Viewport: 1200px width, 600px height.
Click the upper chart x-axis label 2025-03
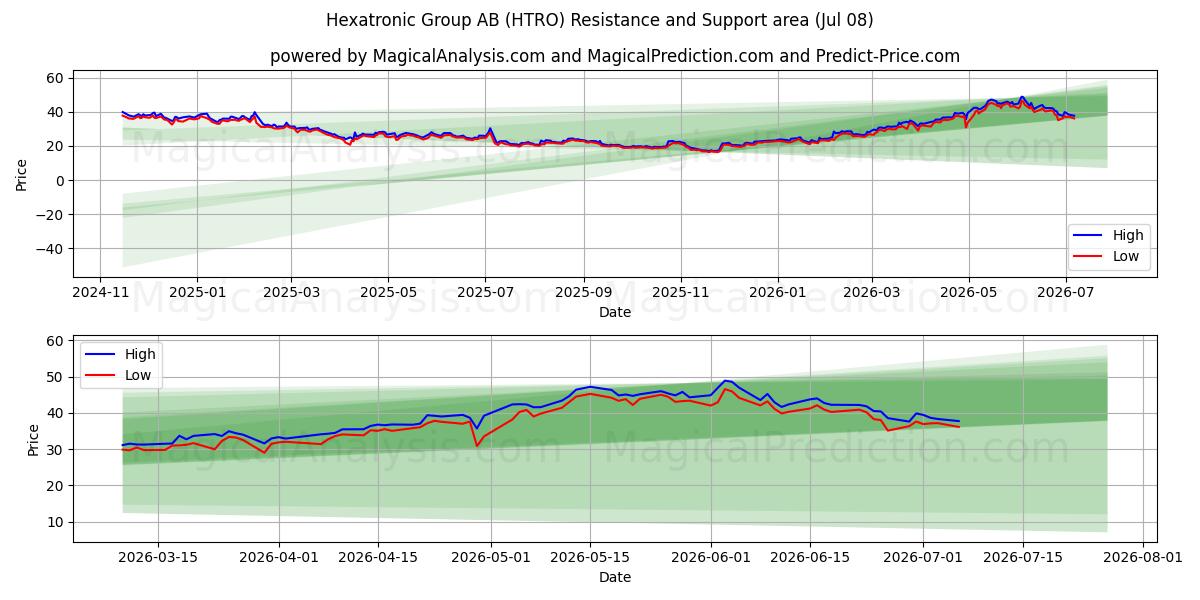291,294
